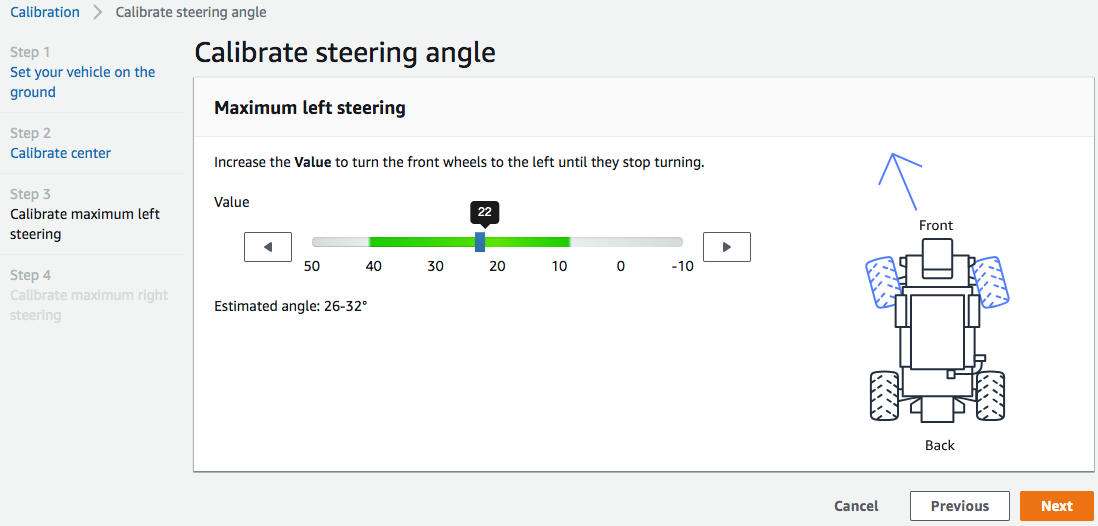Click the right arrow increase-value button
Screen dimensions: 1098x526
(x=727, y=247)
